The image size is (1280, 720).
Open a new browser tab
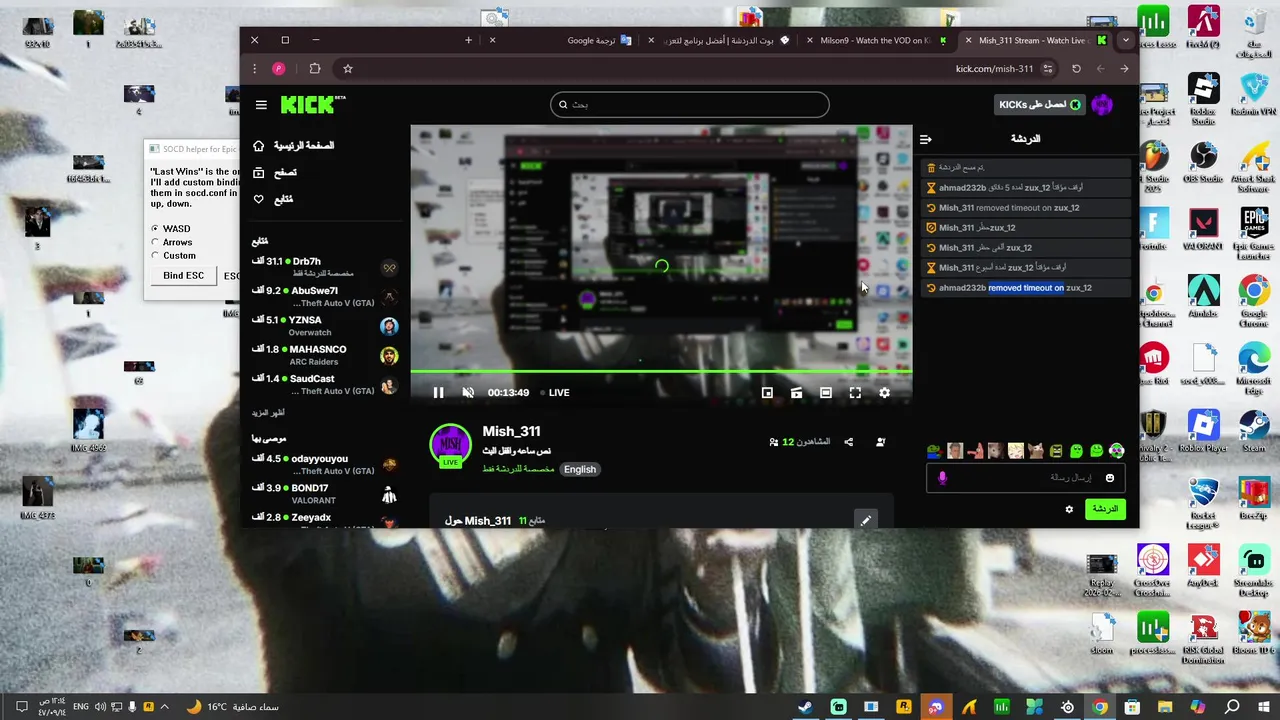468,40
